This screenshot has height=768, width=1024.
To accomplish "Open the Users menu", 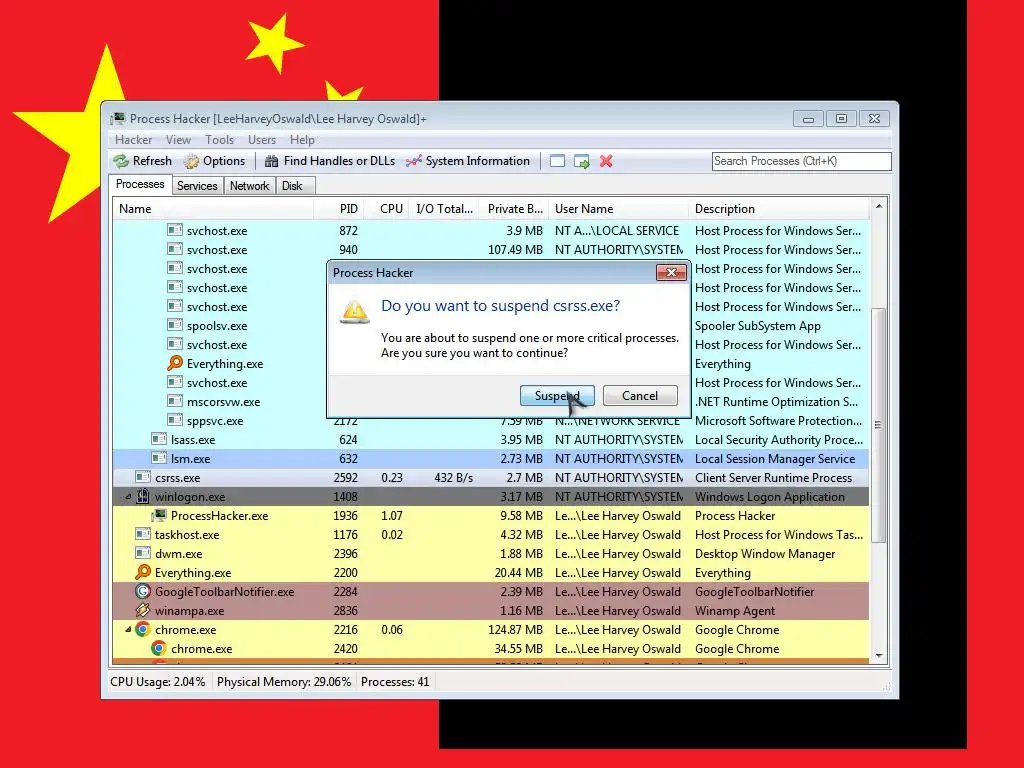I will click(x=262, y=140).
